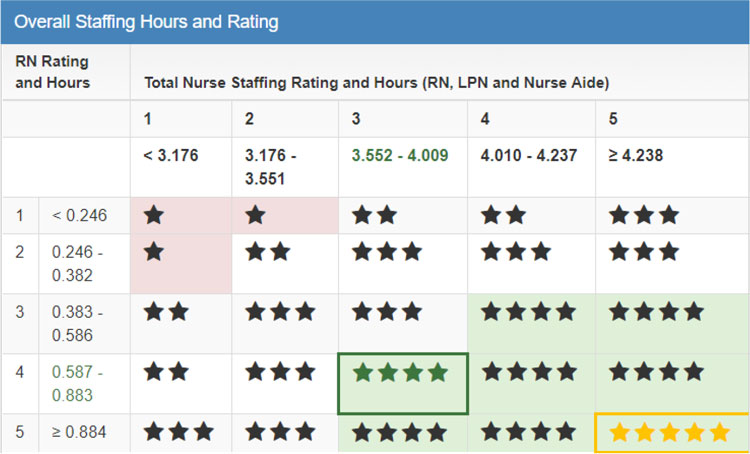This screenshot has height=454, width=750.
Task: Select three stars for RN 0.383 - 0.586, total 3.176 - 3.551
Action: (280, 312)
